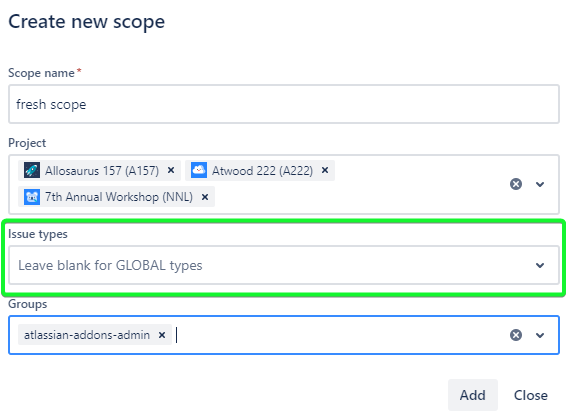Remove 7th Annual Workshop (NNL) tag

coord(205,197)
